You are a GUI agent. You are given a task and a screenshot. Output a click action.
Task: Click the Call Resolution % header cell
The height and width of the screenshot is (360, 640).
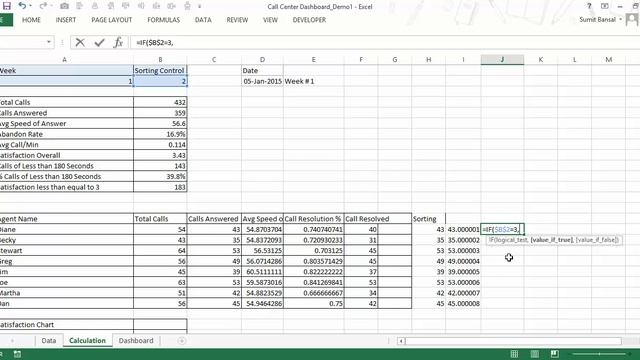pyautogui.click(x=313, y=219)
